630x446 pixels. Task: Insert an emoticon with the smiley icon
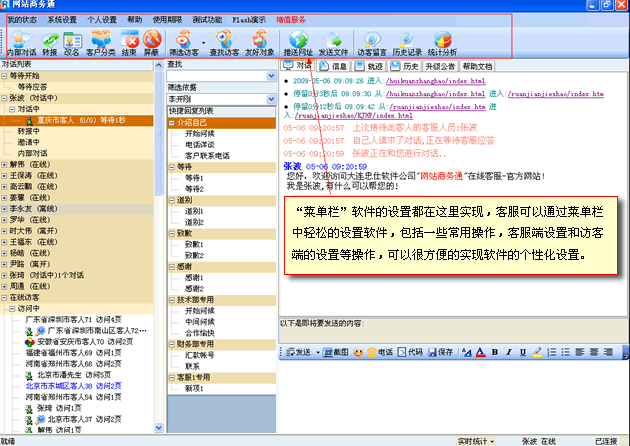click(358, 351)
